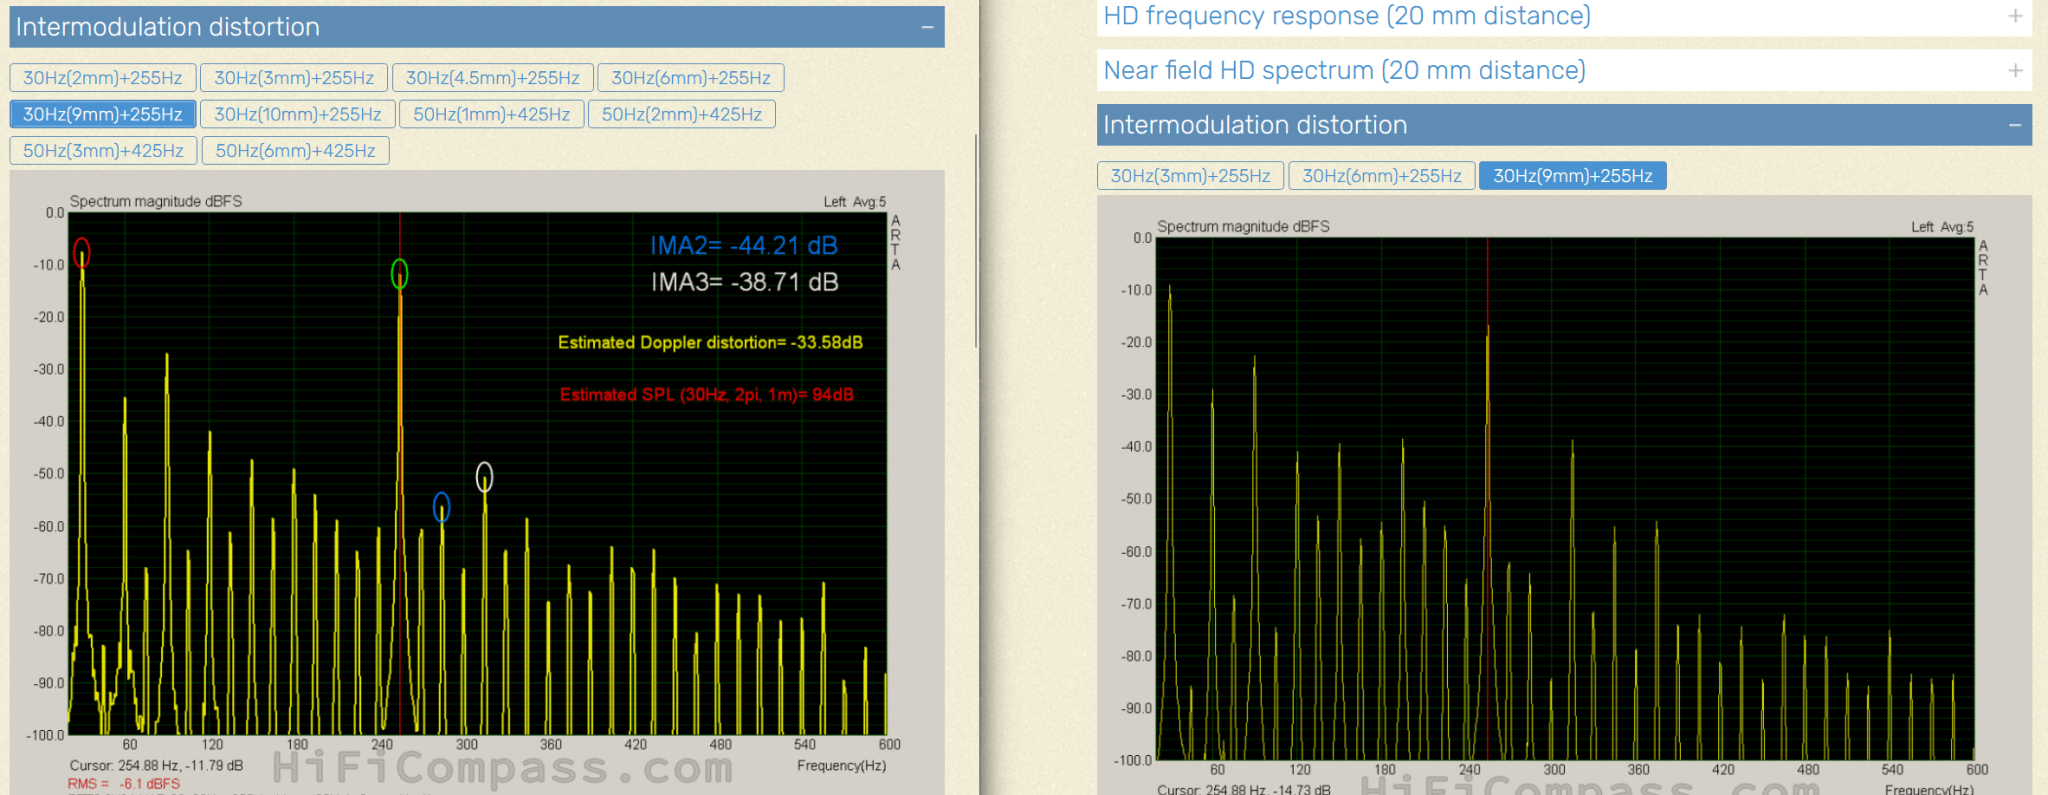Click the right Intermodulation distortion header title
The height and width of the screenshot is (795, 2048).
tap(1255, 125)
